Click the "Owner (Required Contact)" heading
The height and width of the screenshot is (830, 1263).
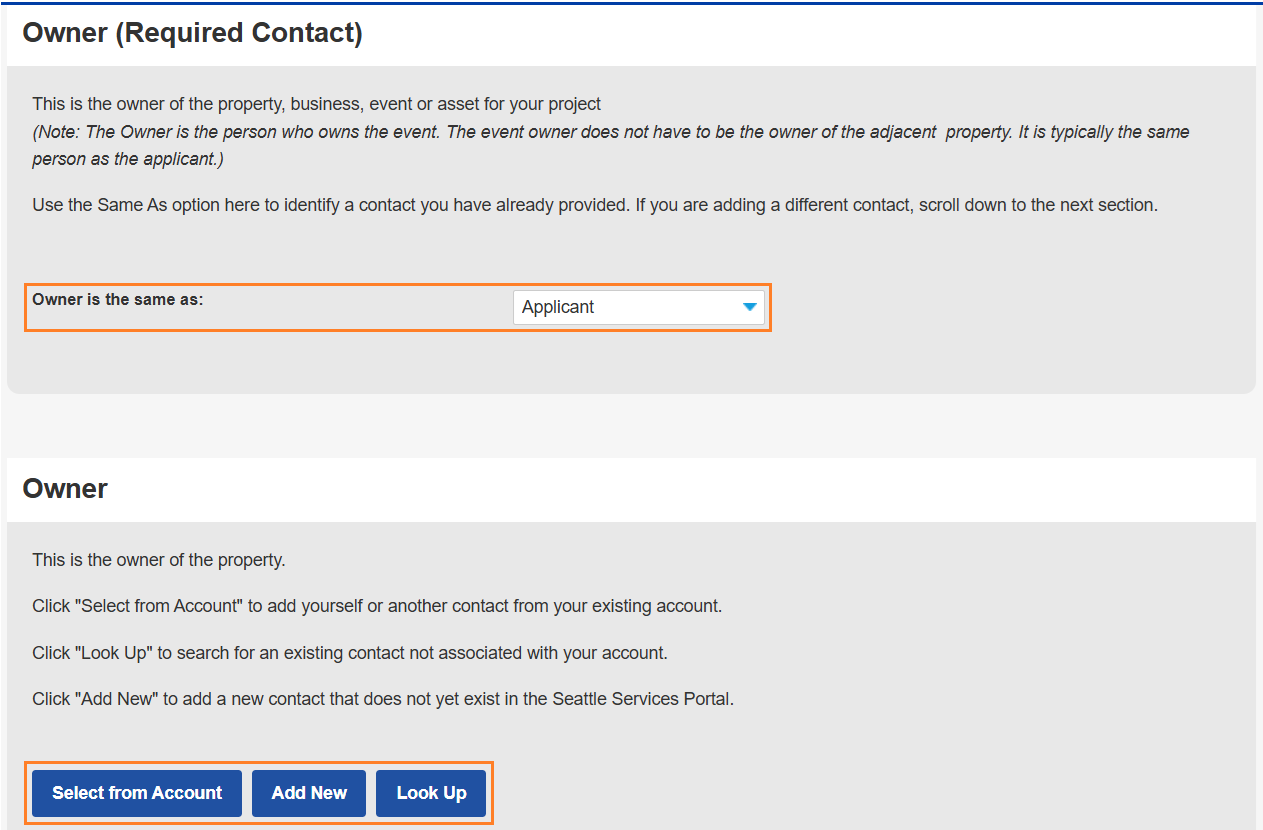(192, 33)
